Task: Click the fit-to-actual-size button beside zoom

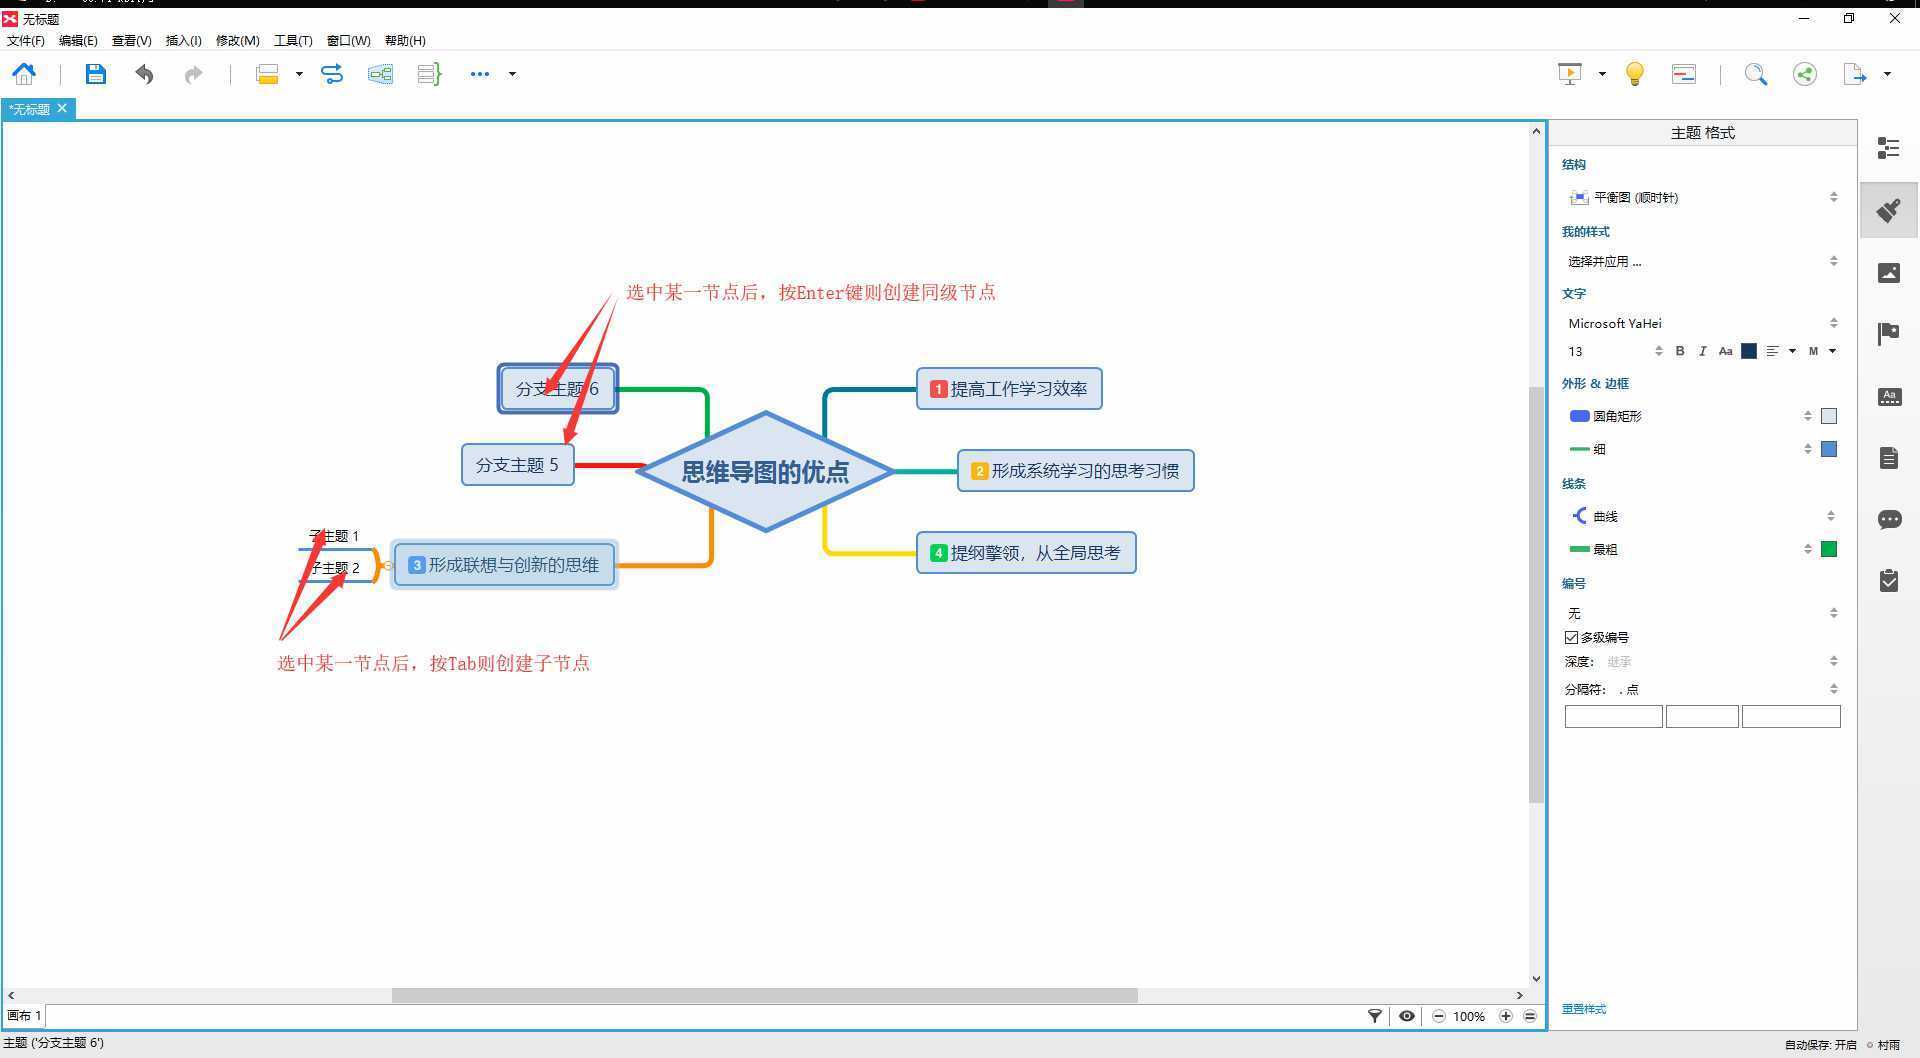Action: point(1530,1016)
